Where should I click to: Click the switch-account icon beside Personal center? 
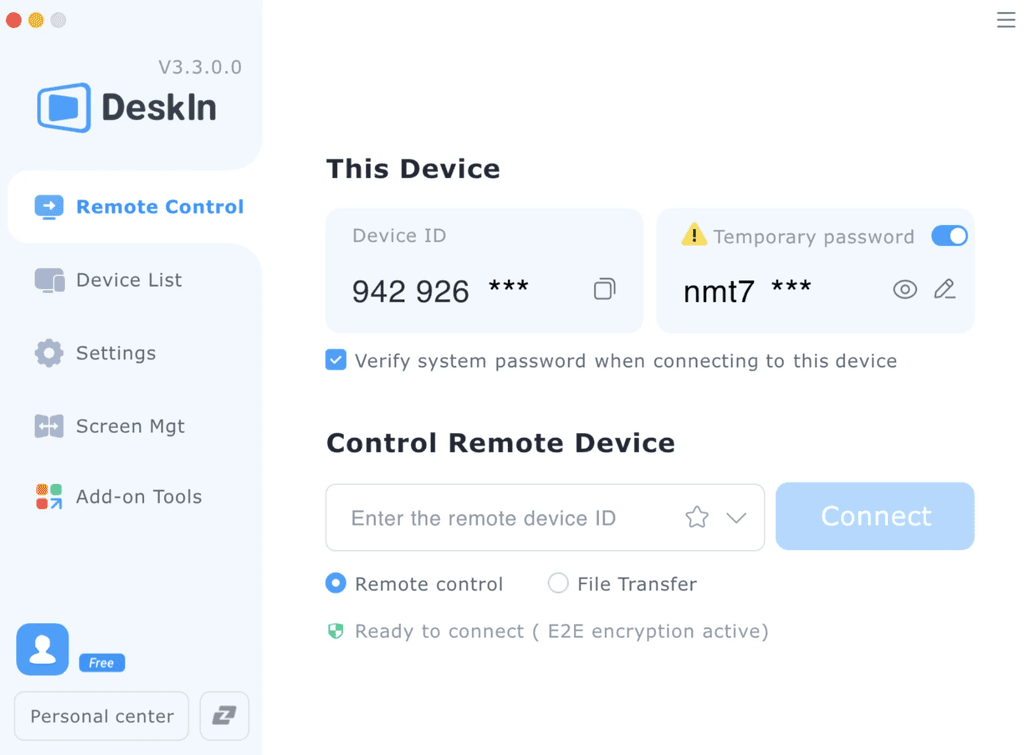tap(224, 716)
